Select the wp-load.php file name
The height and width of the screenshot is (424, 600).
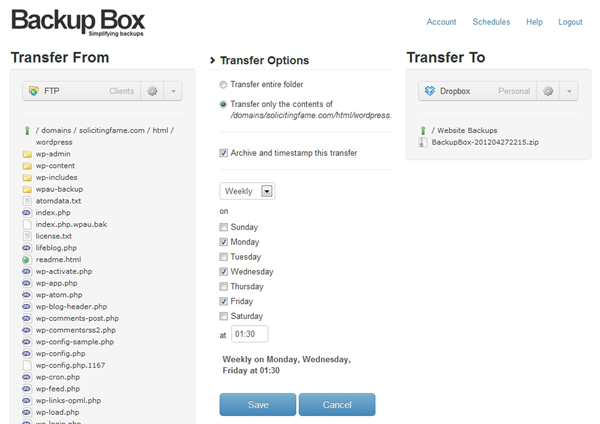click(57, 413)
